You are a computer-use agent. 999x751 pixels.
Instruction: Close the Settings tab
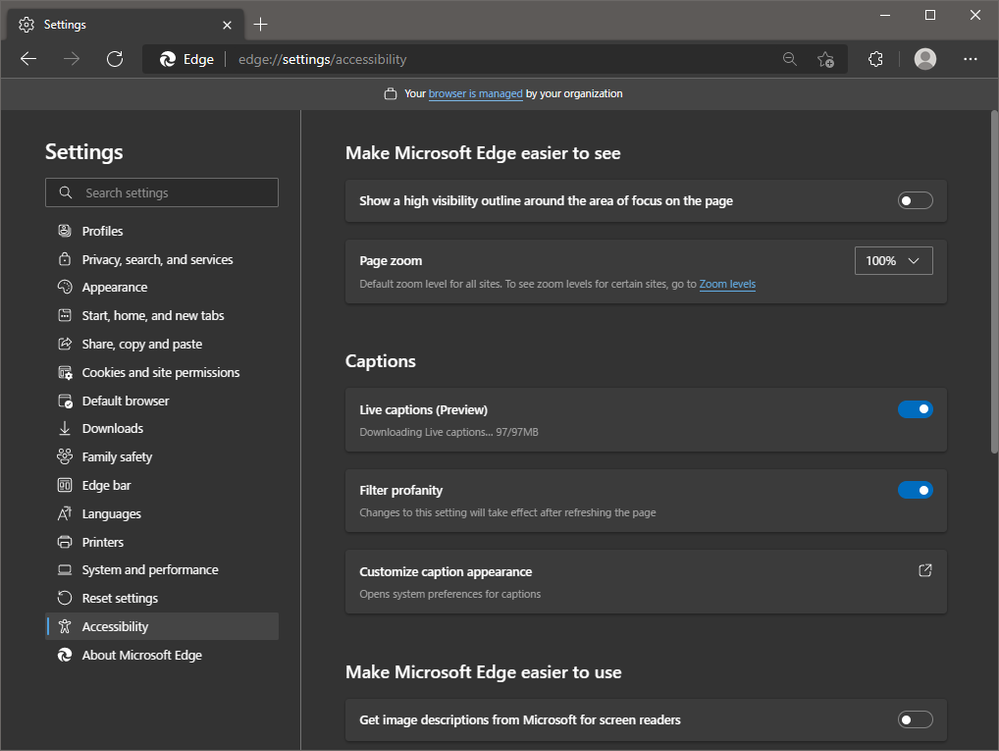(227, 25)
